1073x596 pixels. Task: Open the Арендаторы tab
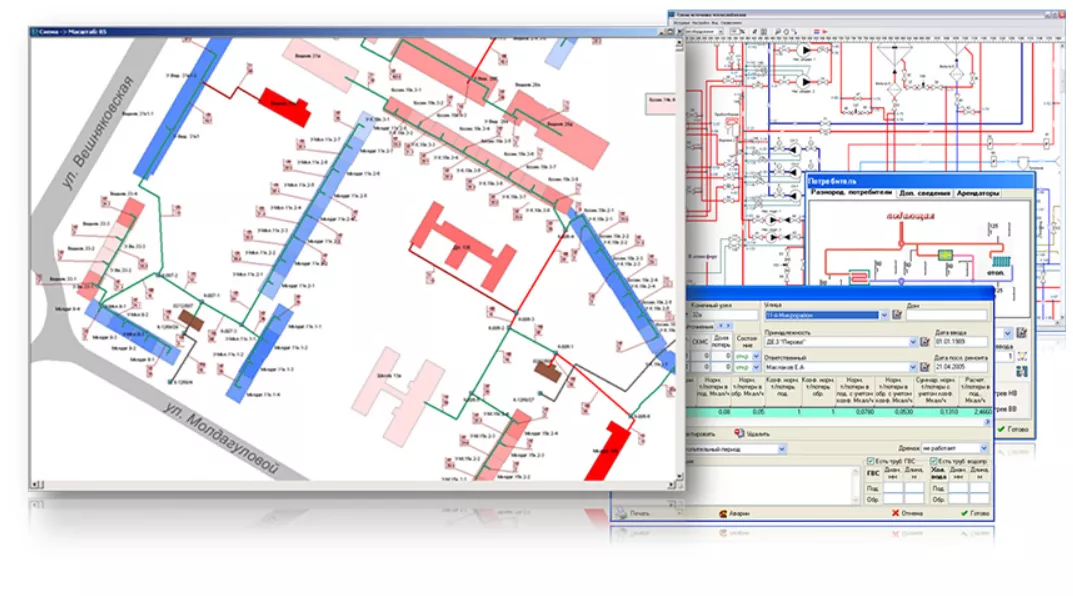click(978, 193)
